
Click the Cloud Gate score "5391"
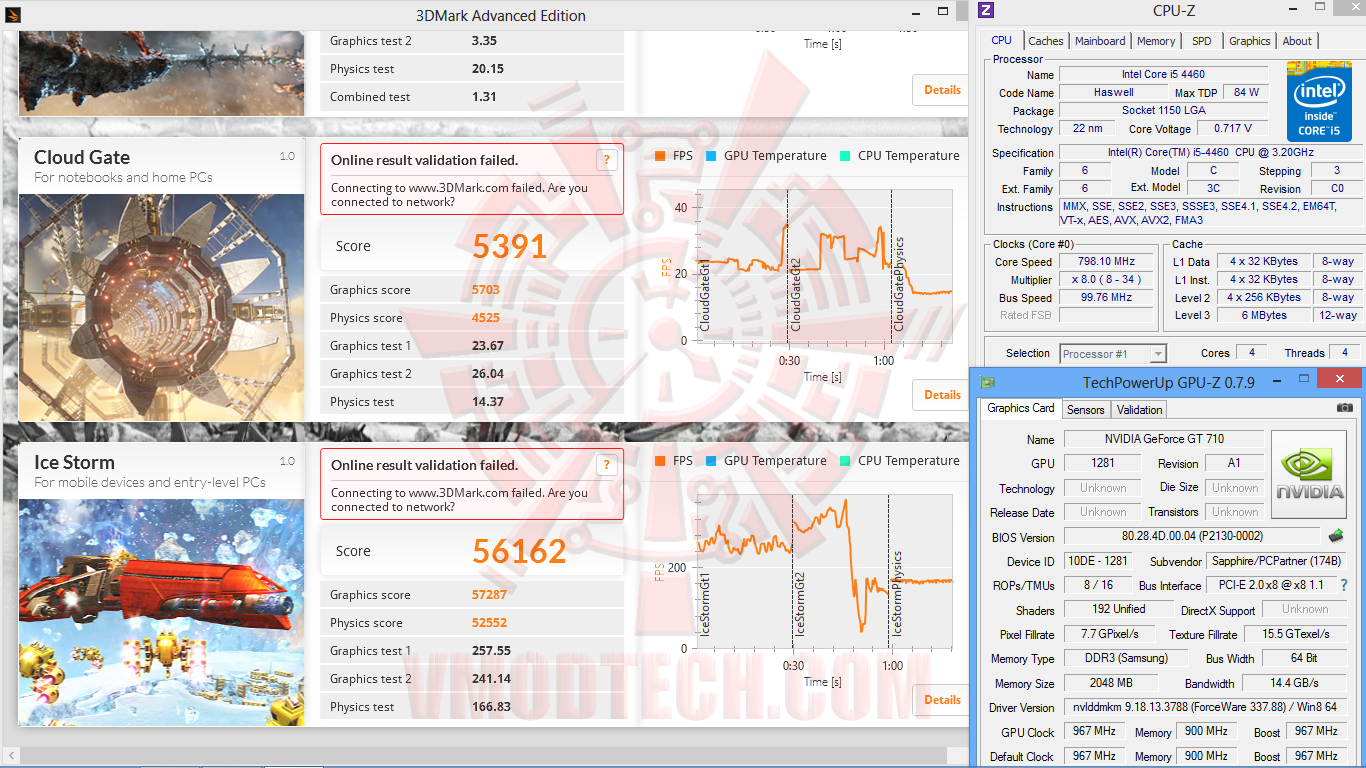pyautogui.click(x=510, y=246)
